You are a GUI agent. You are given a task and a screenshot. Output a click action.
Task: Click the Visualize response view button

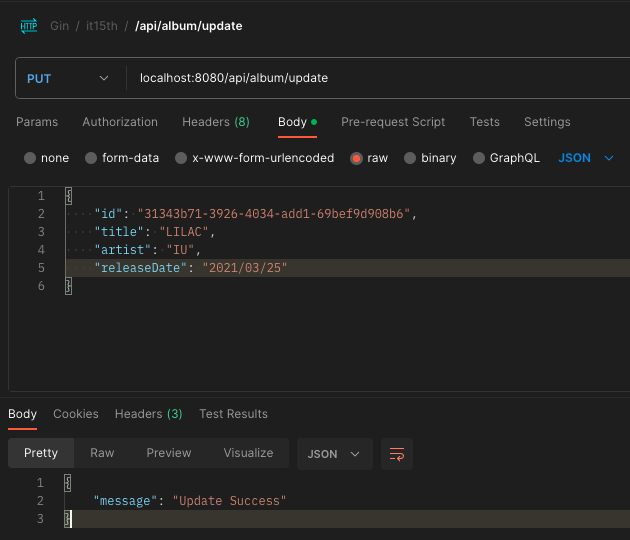pos(248,453)
